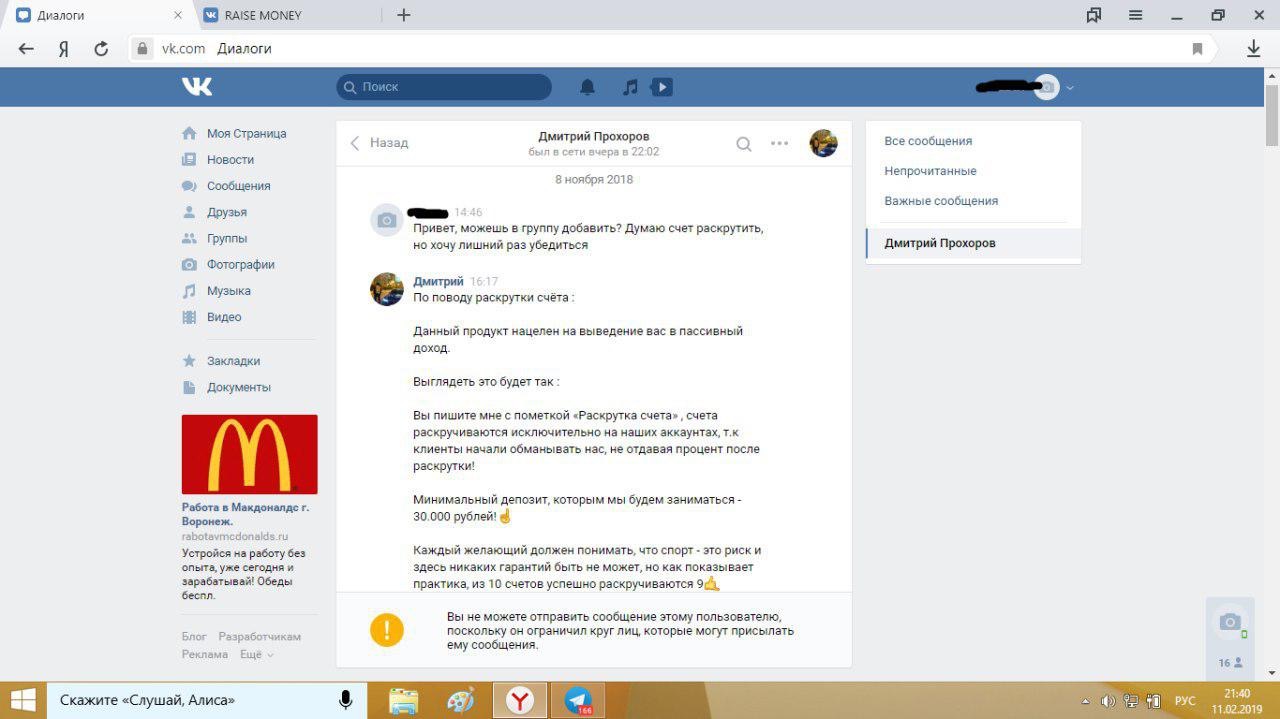This screenshot has height=719, width=1280.
Task: Select the Диалоги browser tab
Action: (x=98, y=15)
